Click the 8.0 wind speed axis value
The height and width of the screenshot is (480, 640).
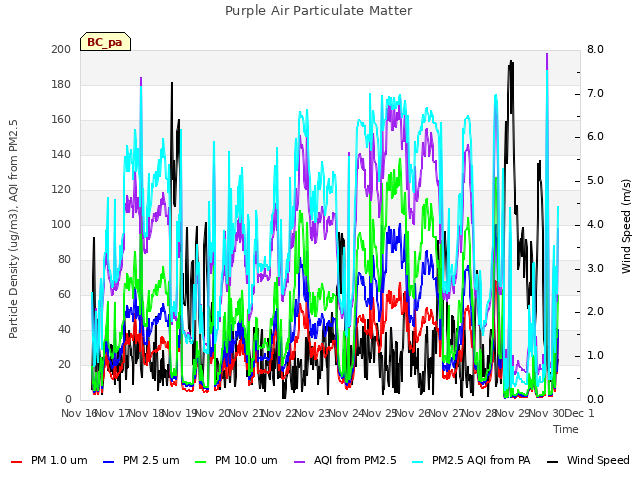(x=596, y=49)
